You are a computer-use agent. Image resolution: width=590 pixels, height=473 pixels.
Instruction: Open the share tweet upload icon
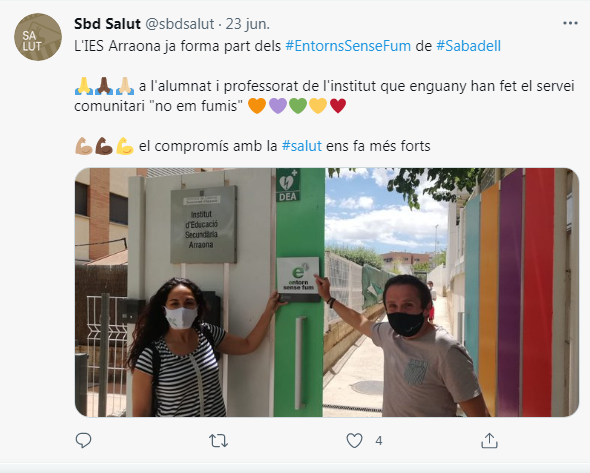coord(489,440)
